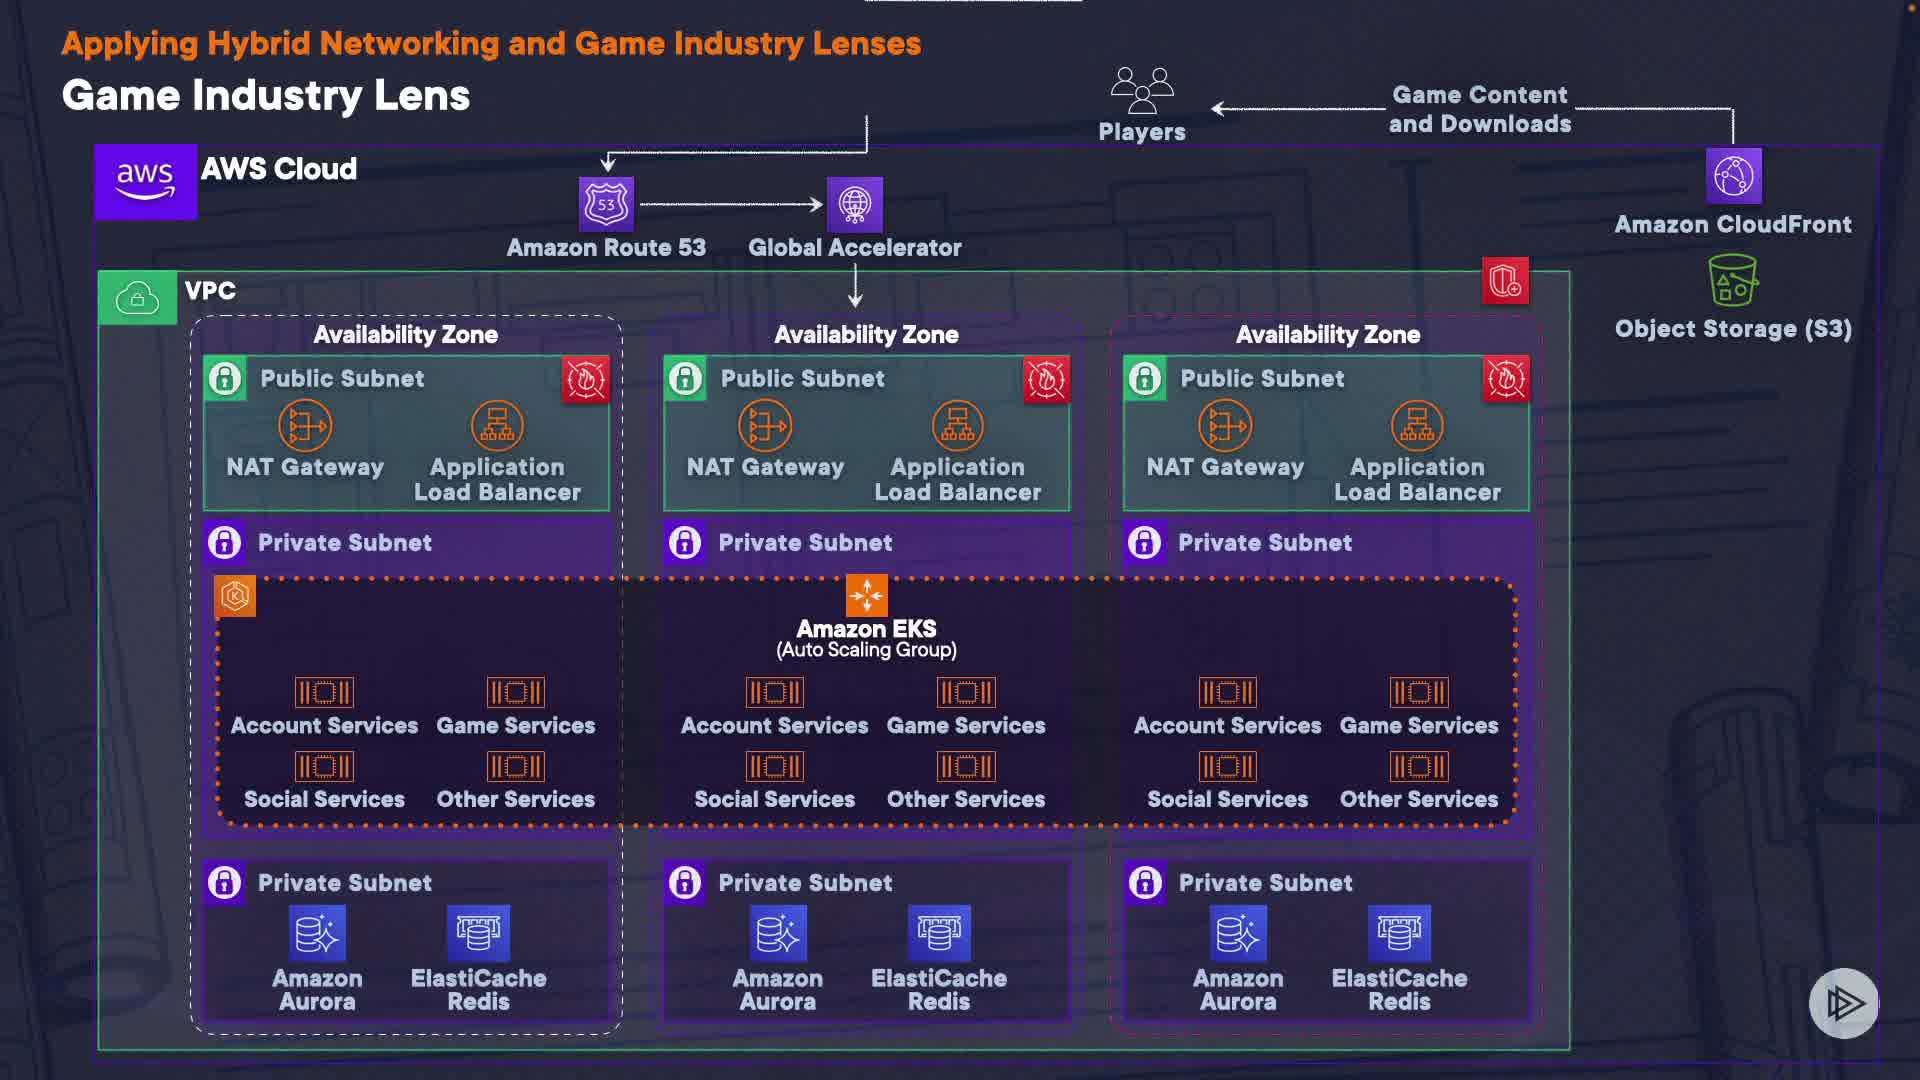Click the red shield icon on VPC border

pos(1505,281)
